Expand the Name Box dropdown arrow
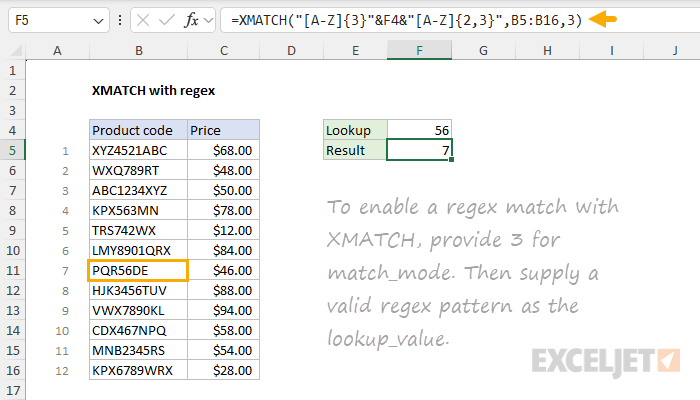This screenshot has height=400, width=700. 98,21
